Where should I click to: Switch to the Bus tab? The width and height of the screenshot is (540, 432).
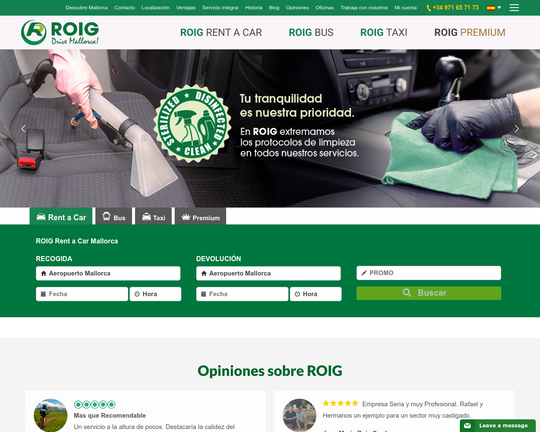[114, 216]
